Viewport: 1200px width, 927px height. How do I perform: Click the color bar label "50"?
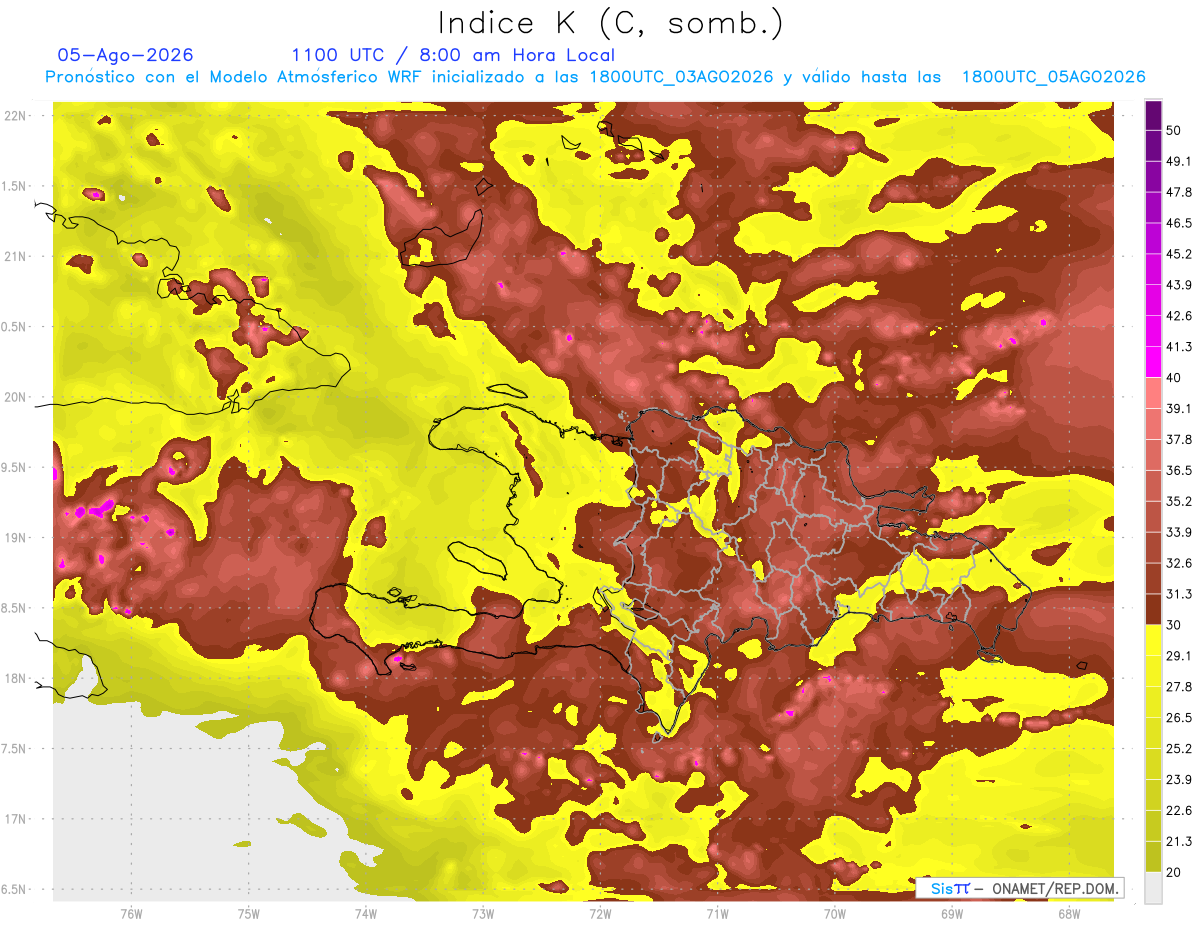coord(1174,130)
